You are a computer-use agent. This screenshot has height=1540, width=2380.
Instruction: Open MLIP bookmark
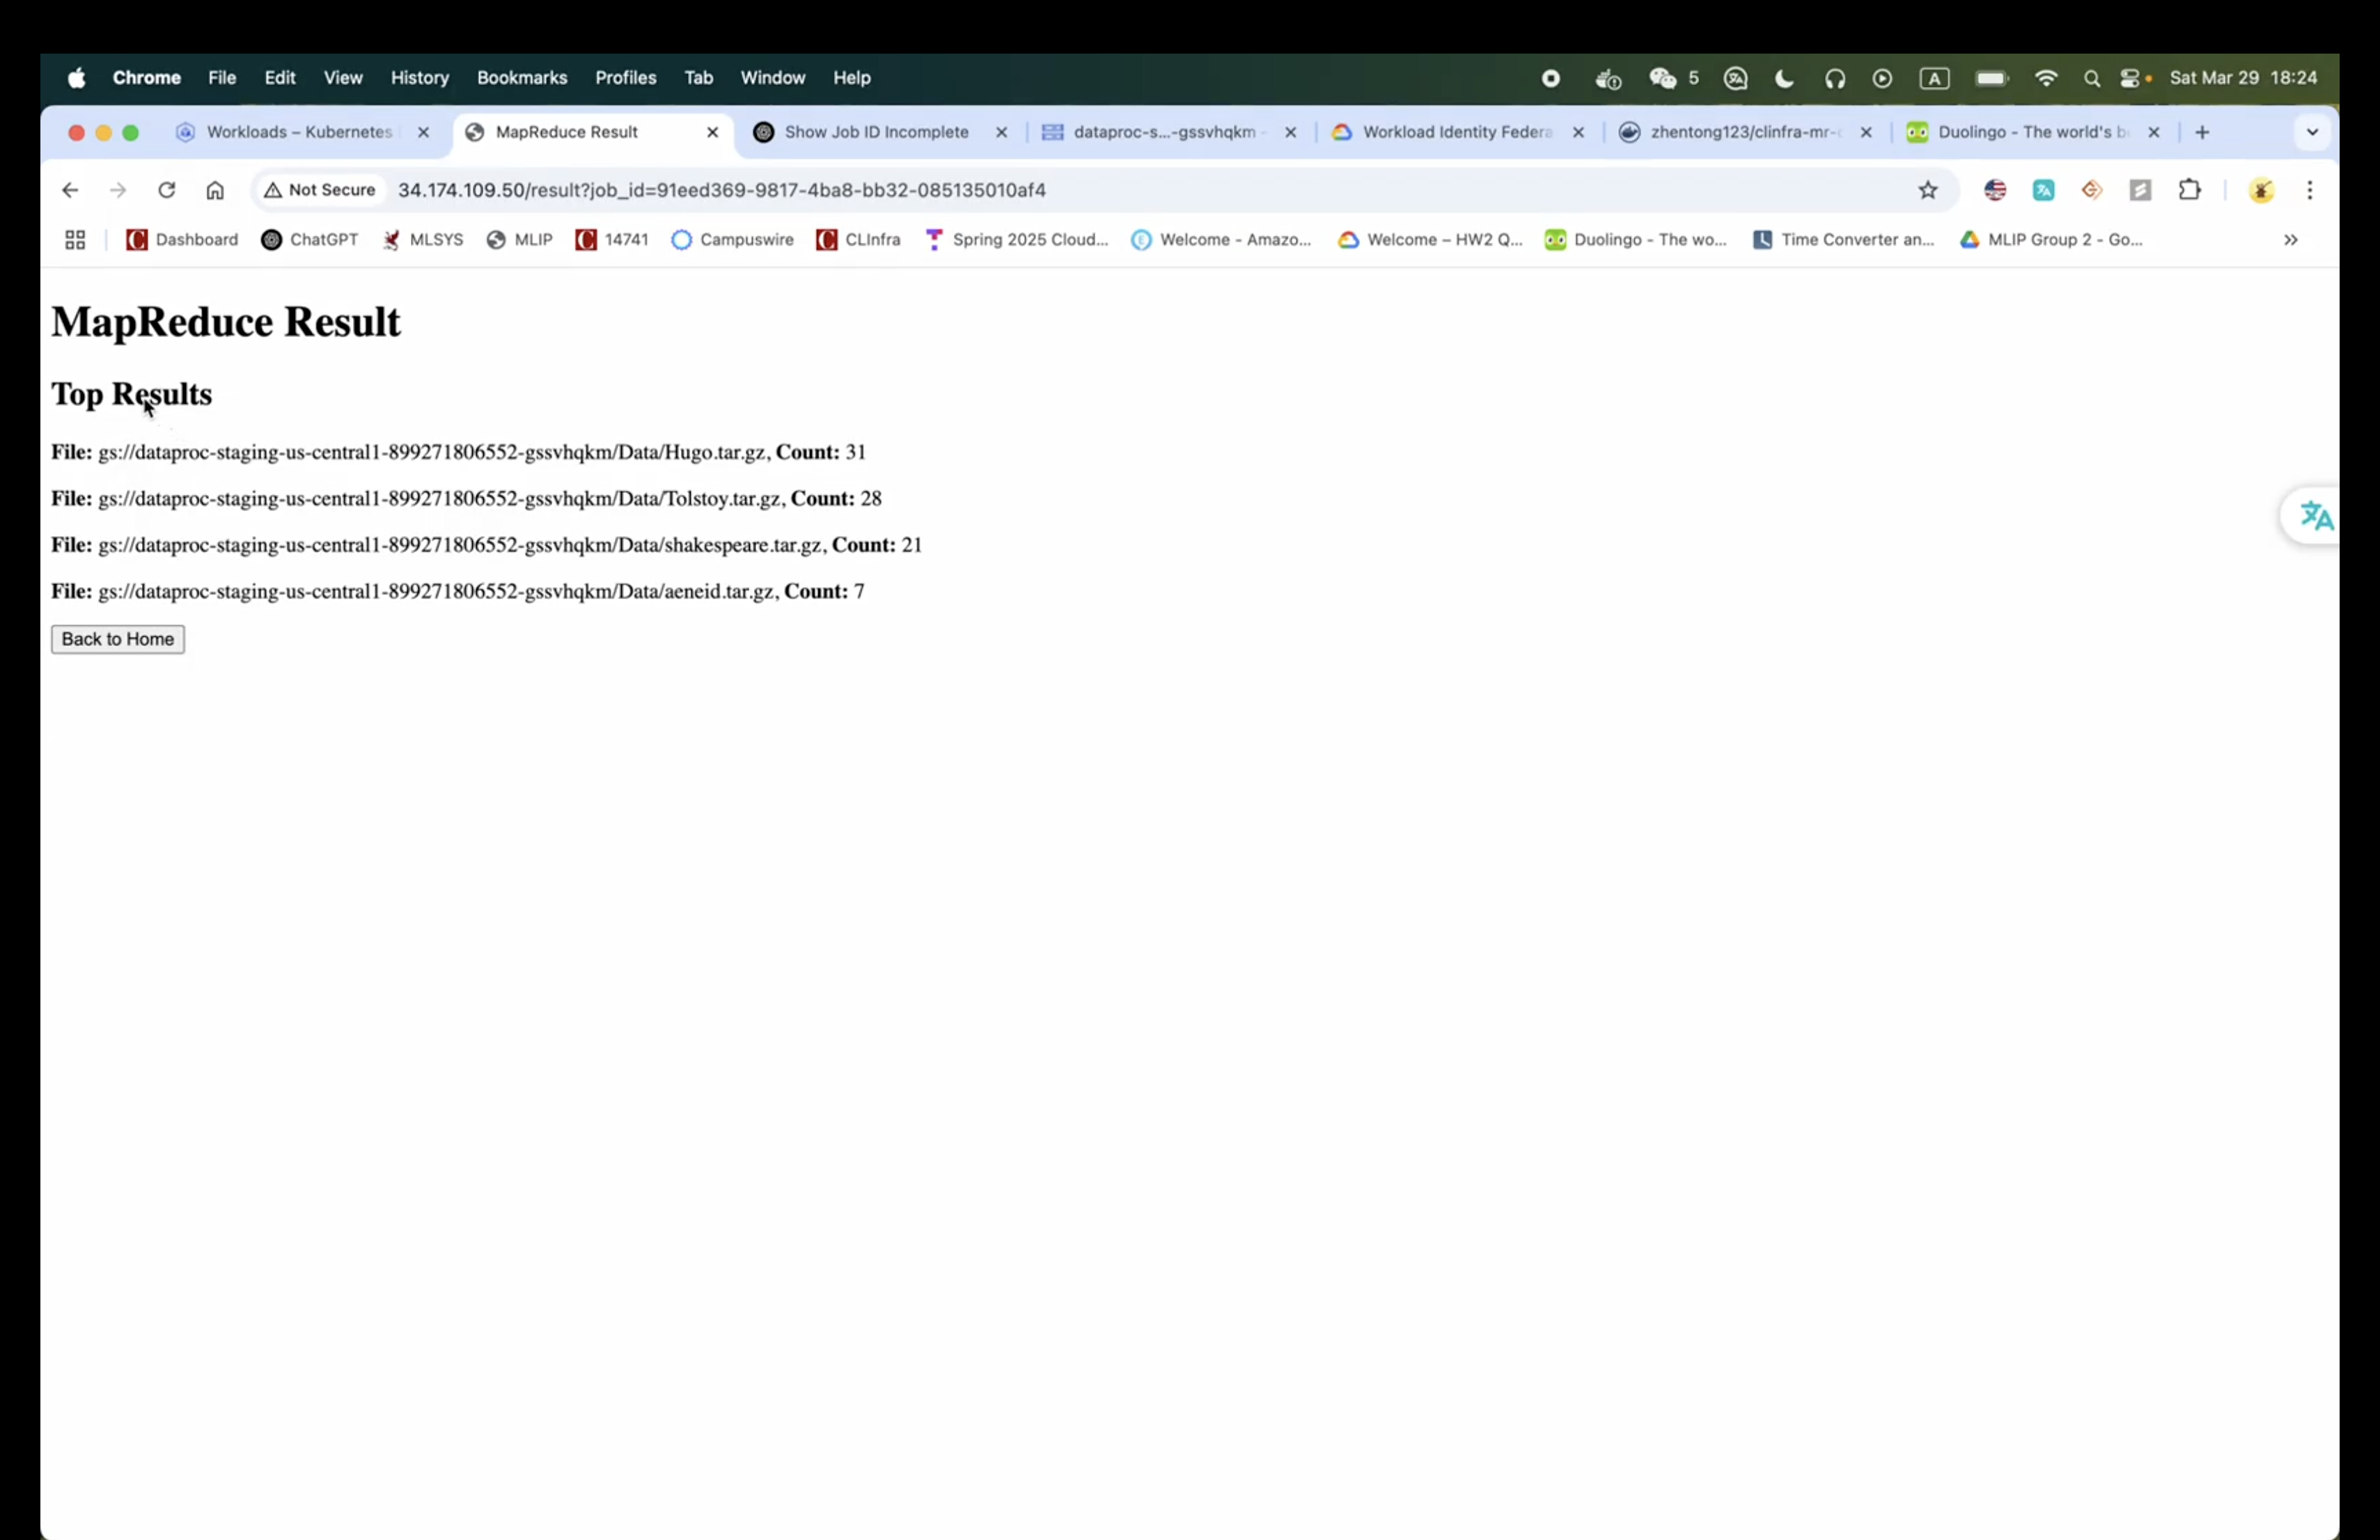520,240
